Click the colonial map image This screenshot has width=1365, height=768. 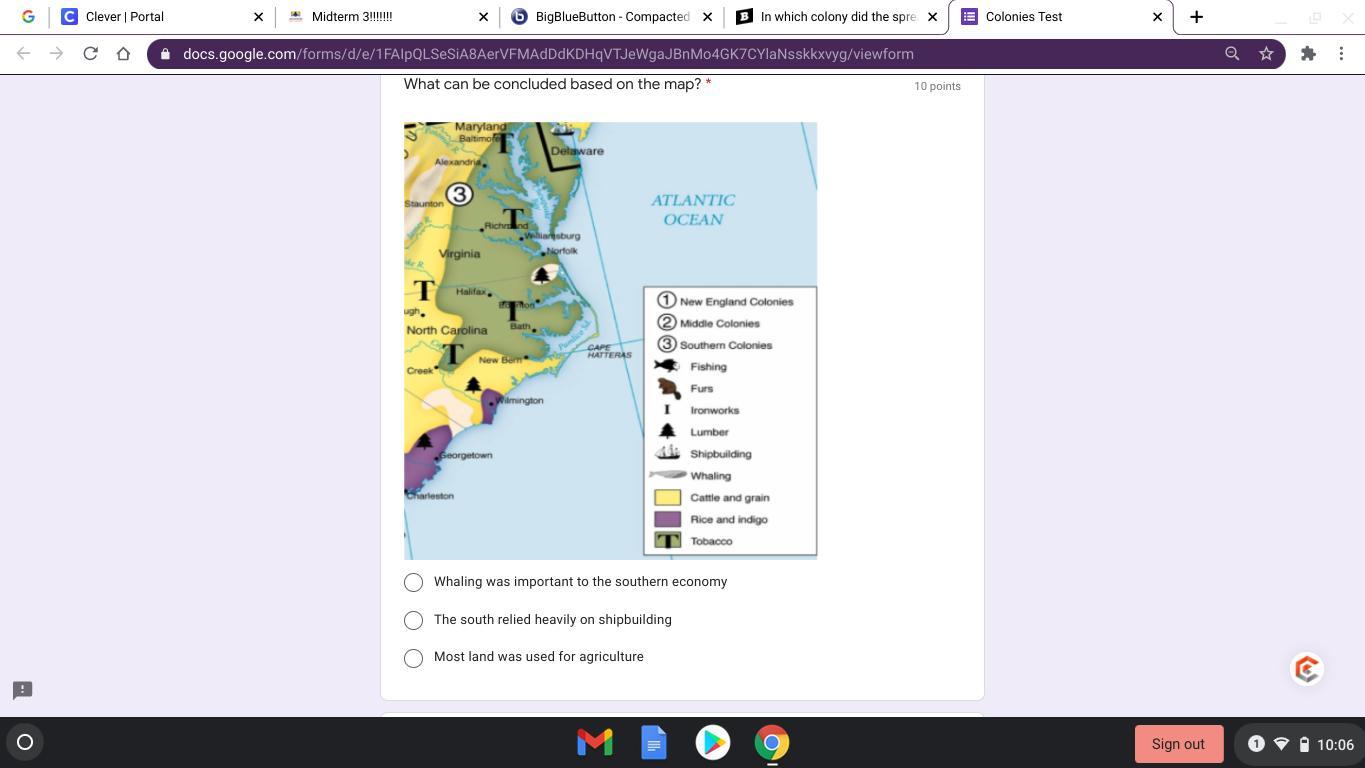[610, 341]
